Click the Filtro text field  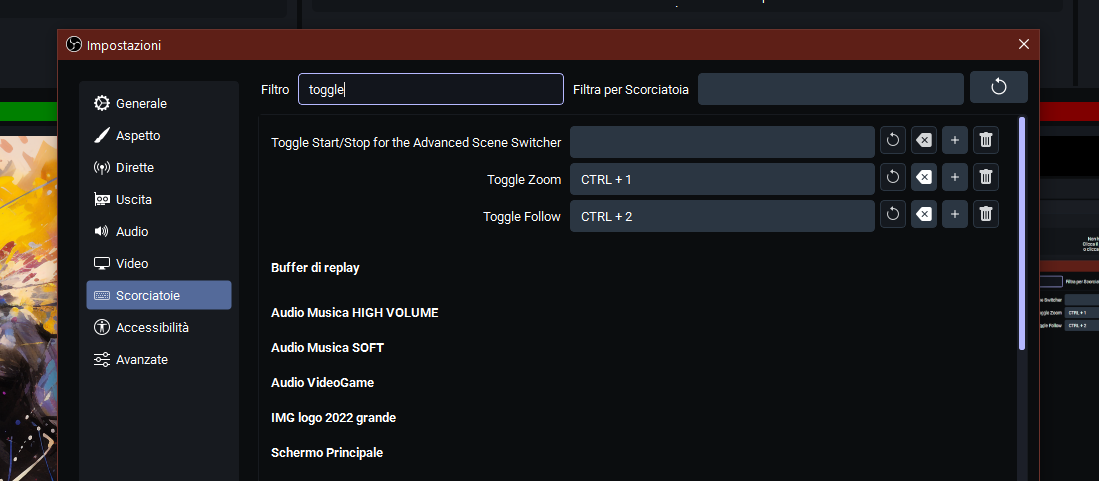point(430,89)
